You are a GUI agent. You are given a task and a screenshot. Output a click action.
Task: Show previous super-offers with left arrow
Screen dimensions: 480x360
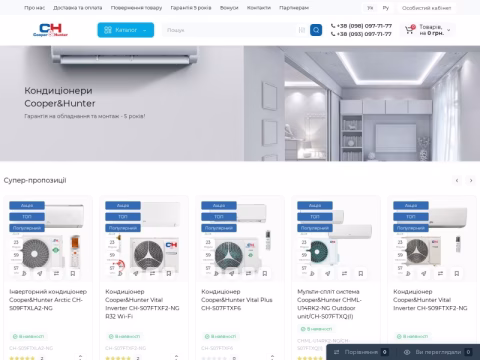[x=457, y=180]
